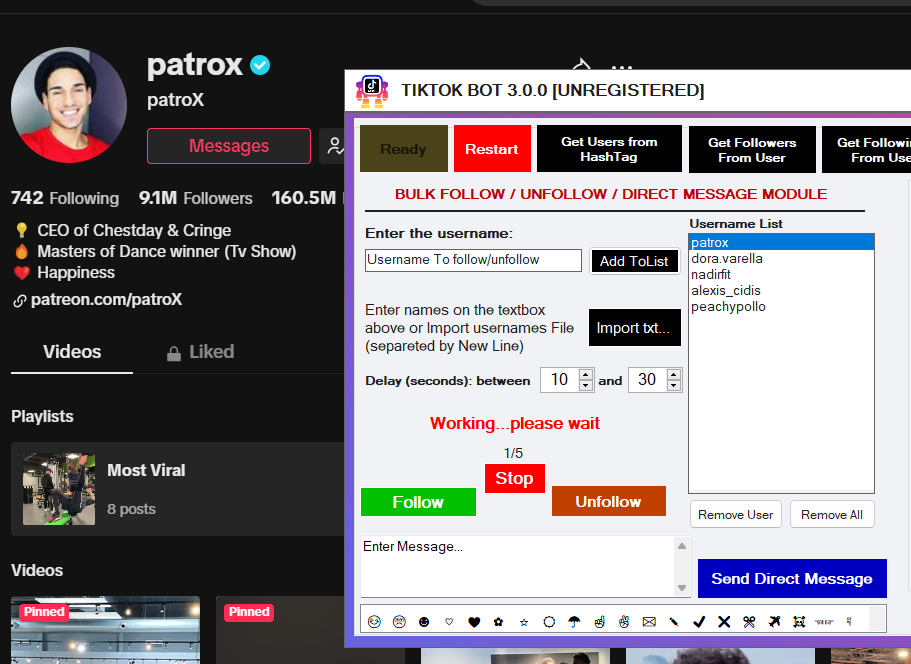Open Get Following From User module

point(866,150)
